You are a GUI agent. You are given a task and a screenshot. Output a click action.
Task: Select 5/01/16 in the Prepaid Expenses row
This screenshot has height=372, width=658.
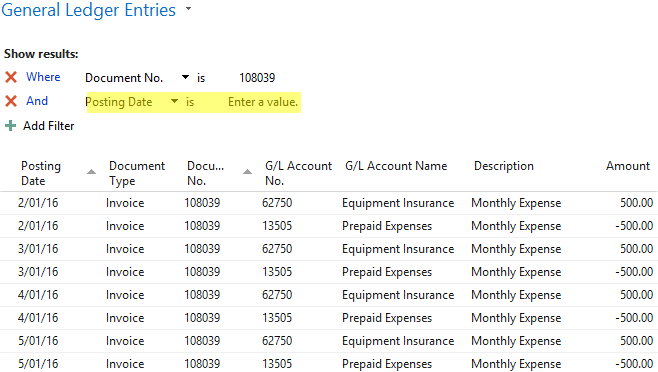[38, 364]
